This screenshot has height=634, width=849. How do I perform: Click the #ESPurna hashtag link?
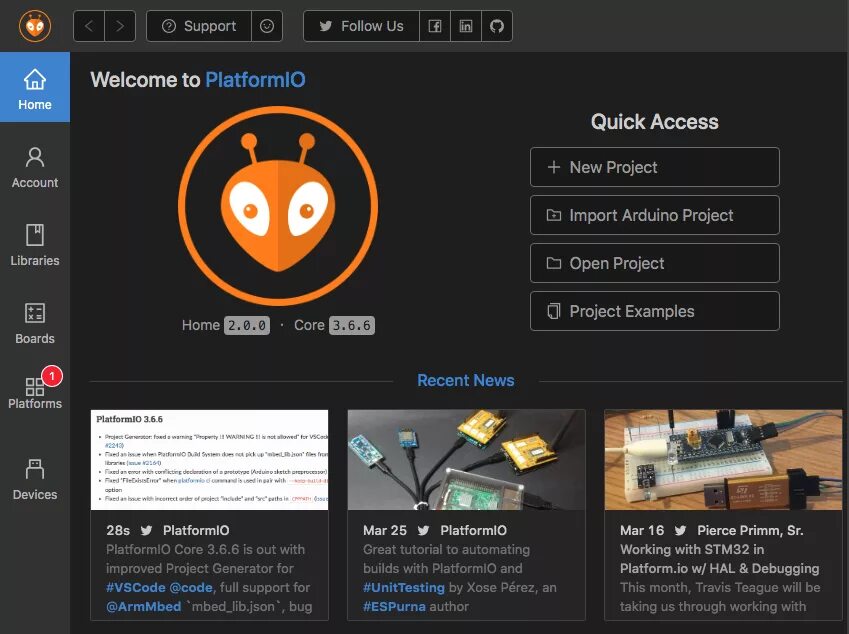(x=394, y=606)
